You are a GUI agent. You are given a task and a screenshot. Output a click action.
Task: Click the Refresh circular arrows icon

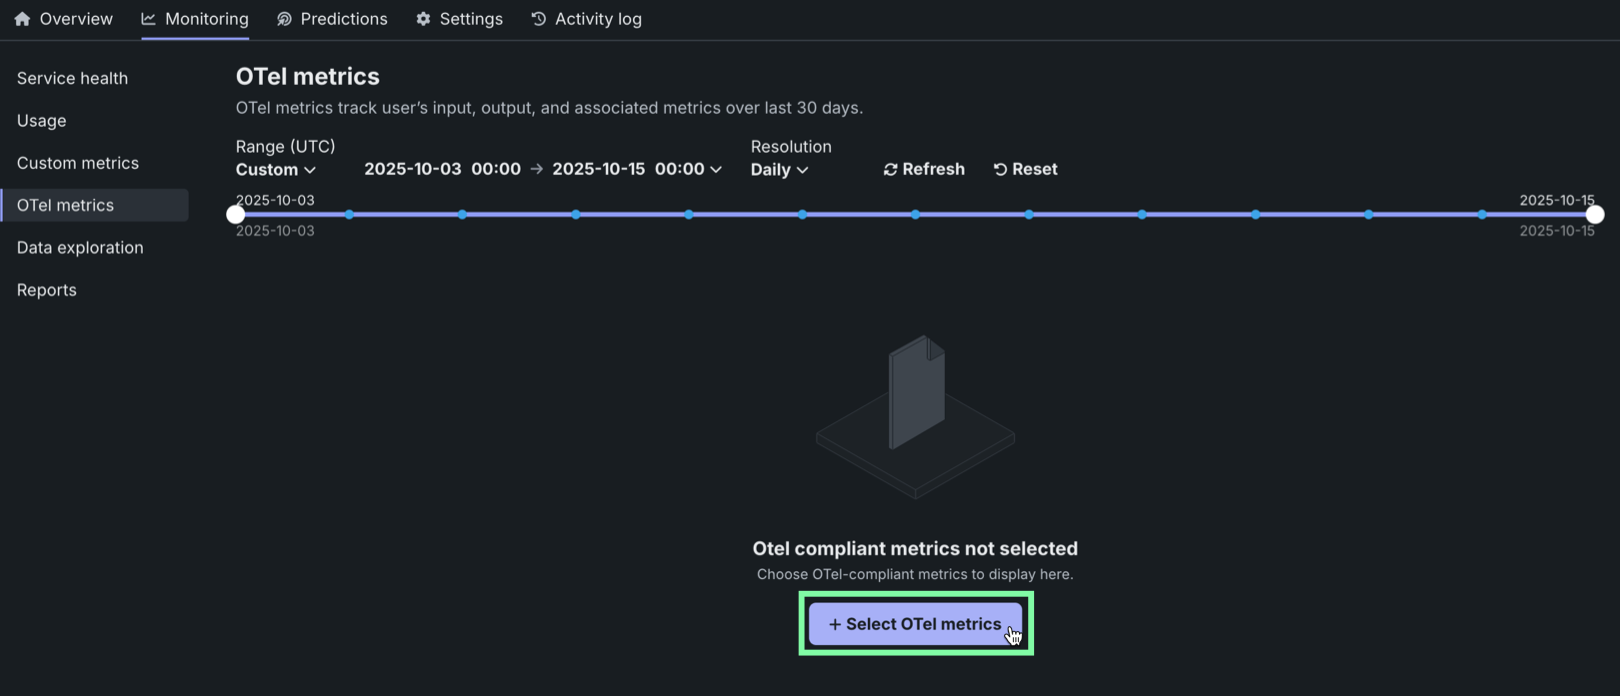tap(890, 170)
